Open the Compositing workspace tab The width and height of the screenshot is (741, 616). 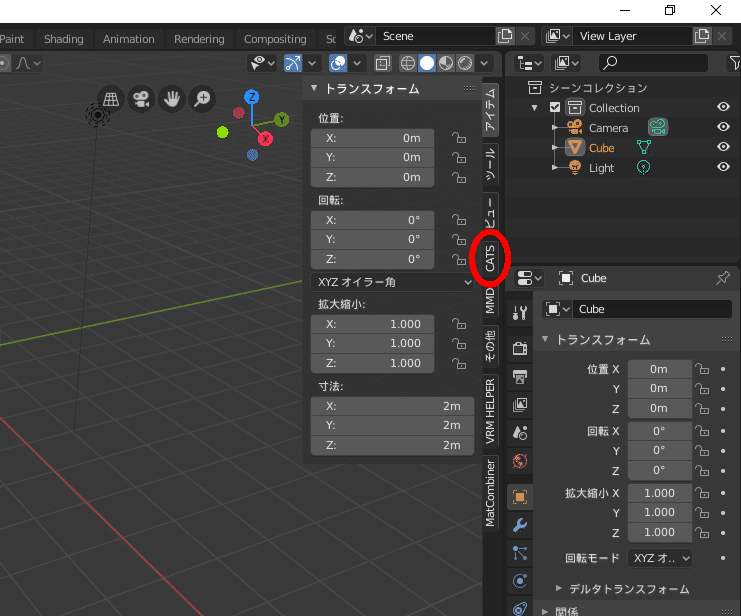pos(275,39)
